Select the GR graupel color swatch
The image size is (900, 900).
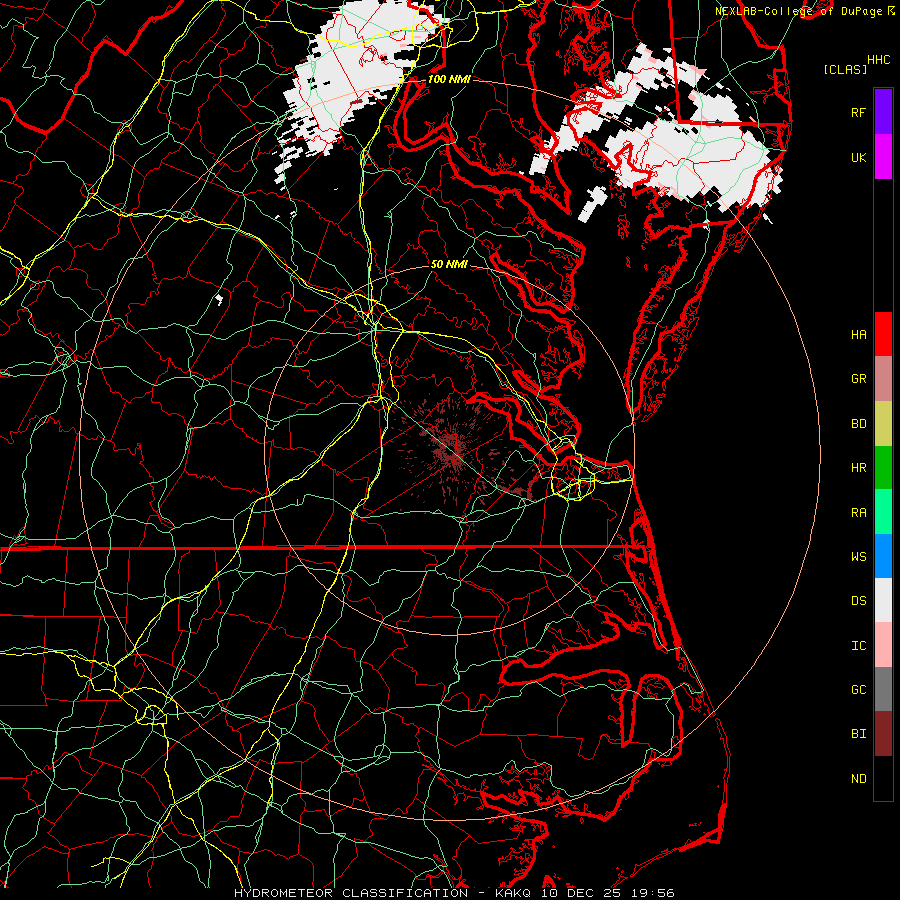[883, 378]
